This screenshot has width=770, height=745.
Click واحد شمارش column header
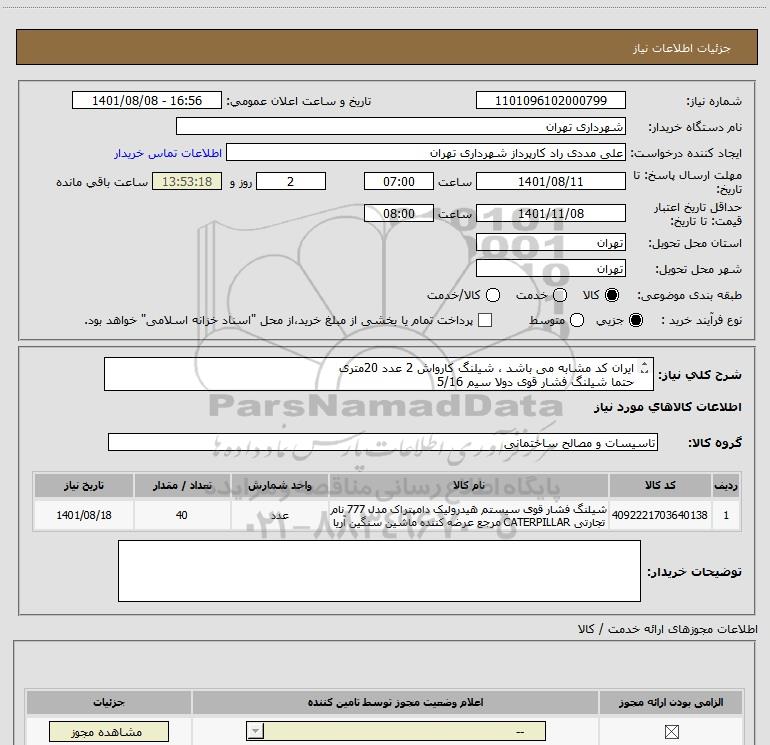pos(279,485)
